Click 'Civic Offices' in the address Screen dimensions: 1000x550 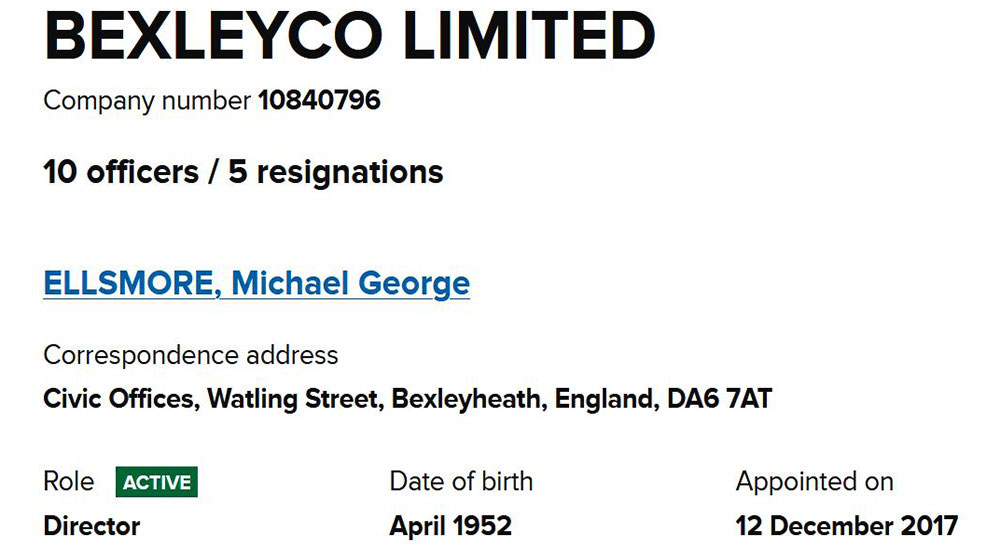(121, 399)
